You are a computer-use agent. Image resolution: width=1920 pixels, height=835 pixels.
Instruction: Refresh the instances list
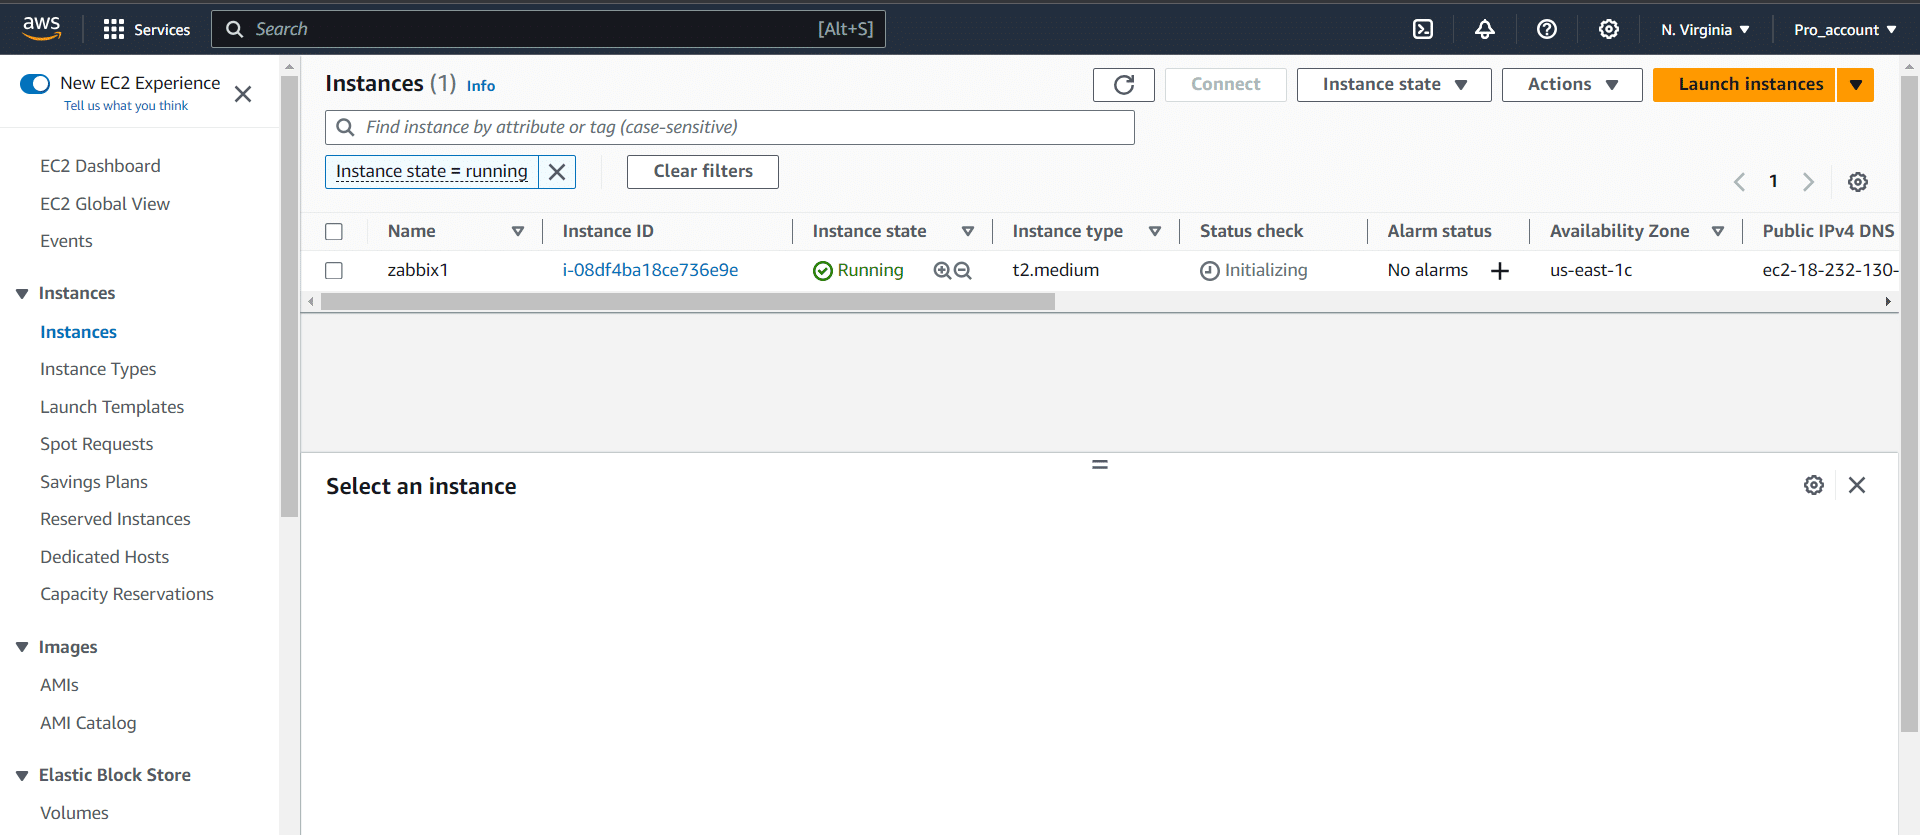pyautogui.click(x=1124, y=85)
